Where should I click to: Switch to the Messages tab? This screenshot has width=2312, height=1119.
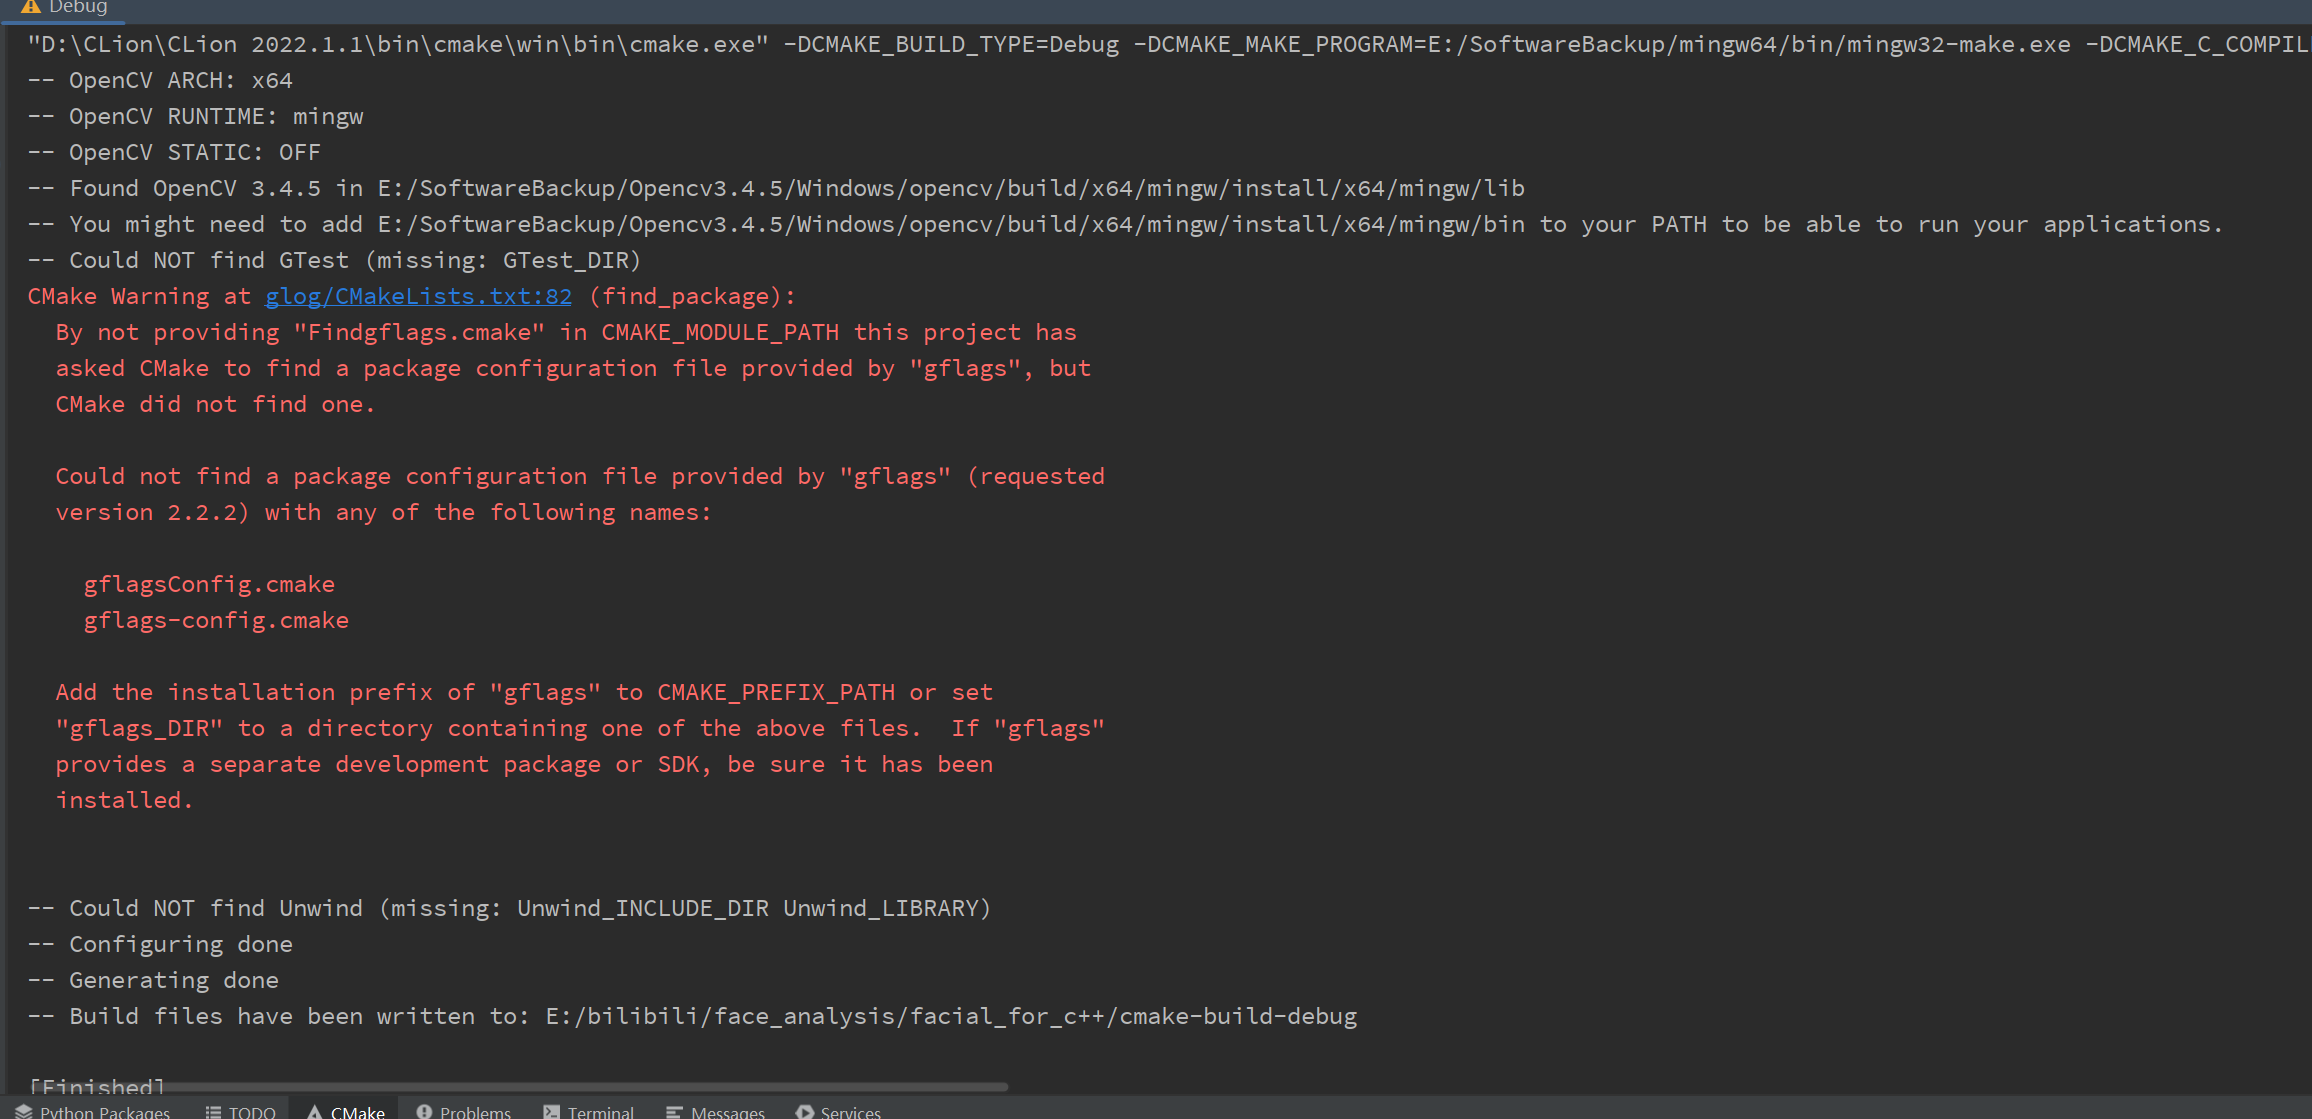[727, 1111]
